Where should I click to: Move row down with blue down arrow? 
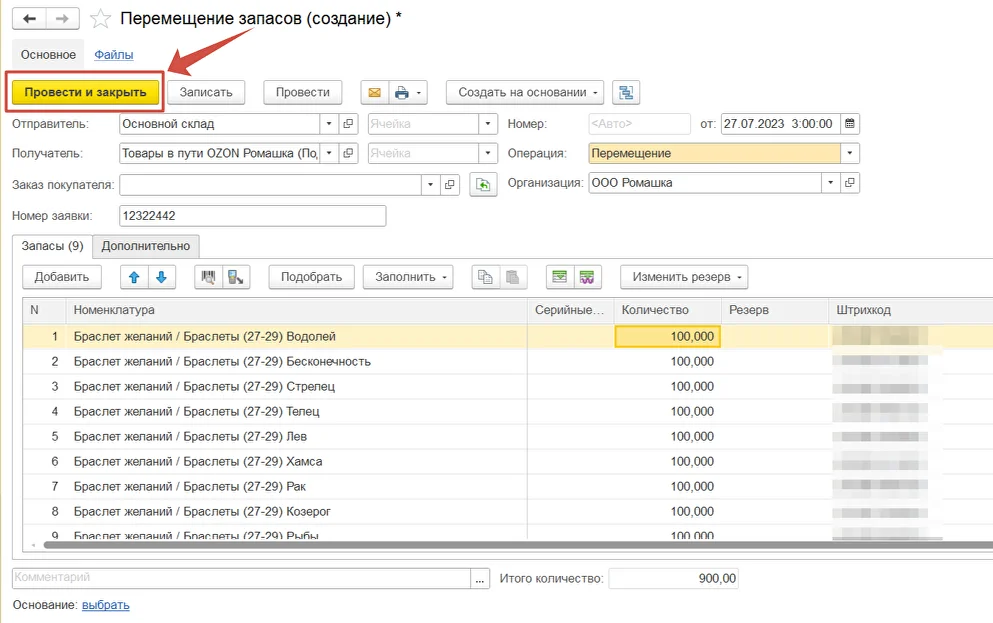pos(160,277)
